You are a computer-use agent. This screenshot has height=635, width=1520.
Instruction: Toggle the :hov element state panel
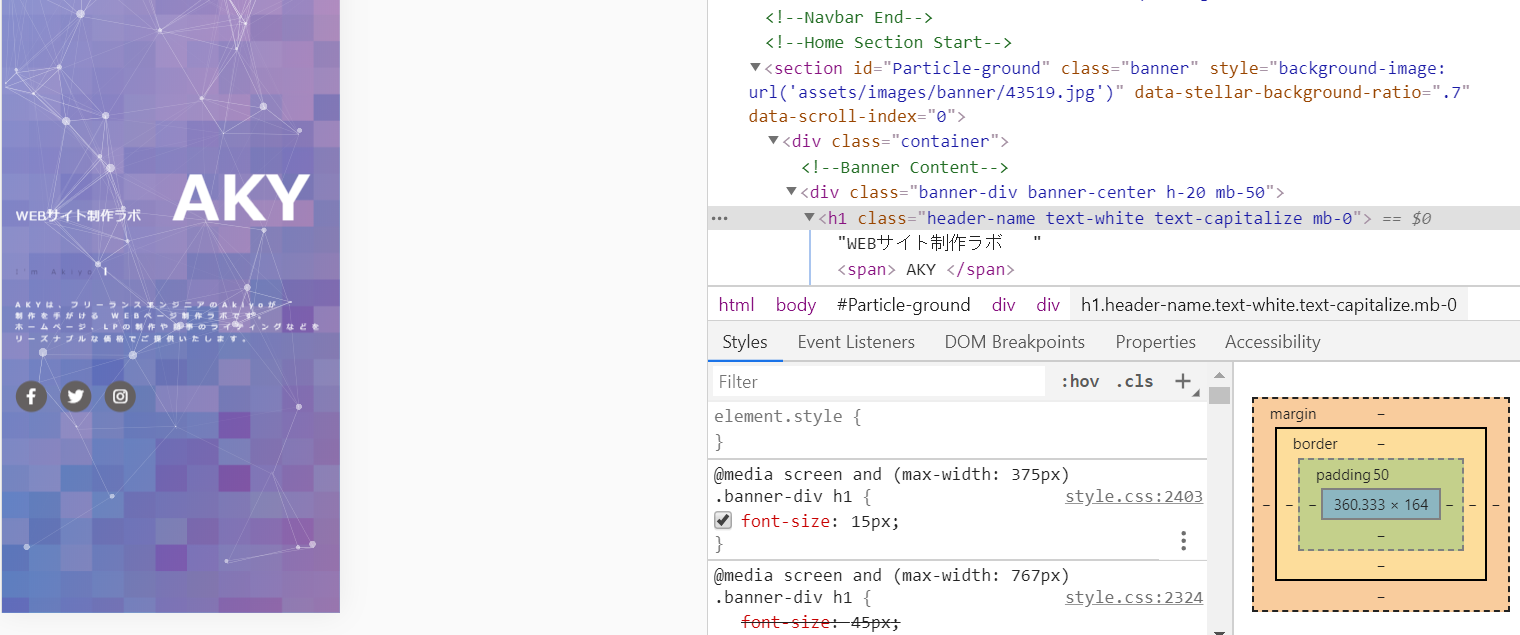click(x=1079, y=381)
